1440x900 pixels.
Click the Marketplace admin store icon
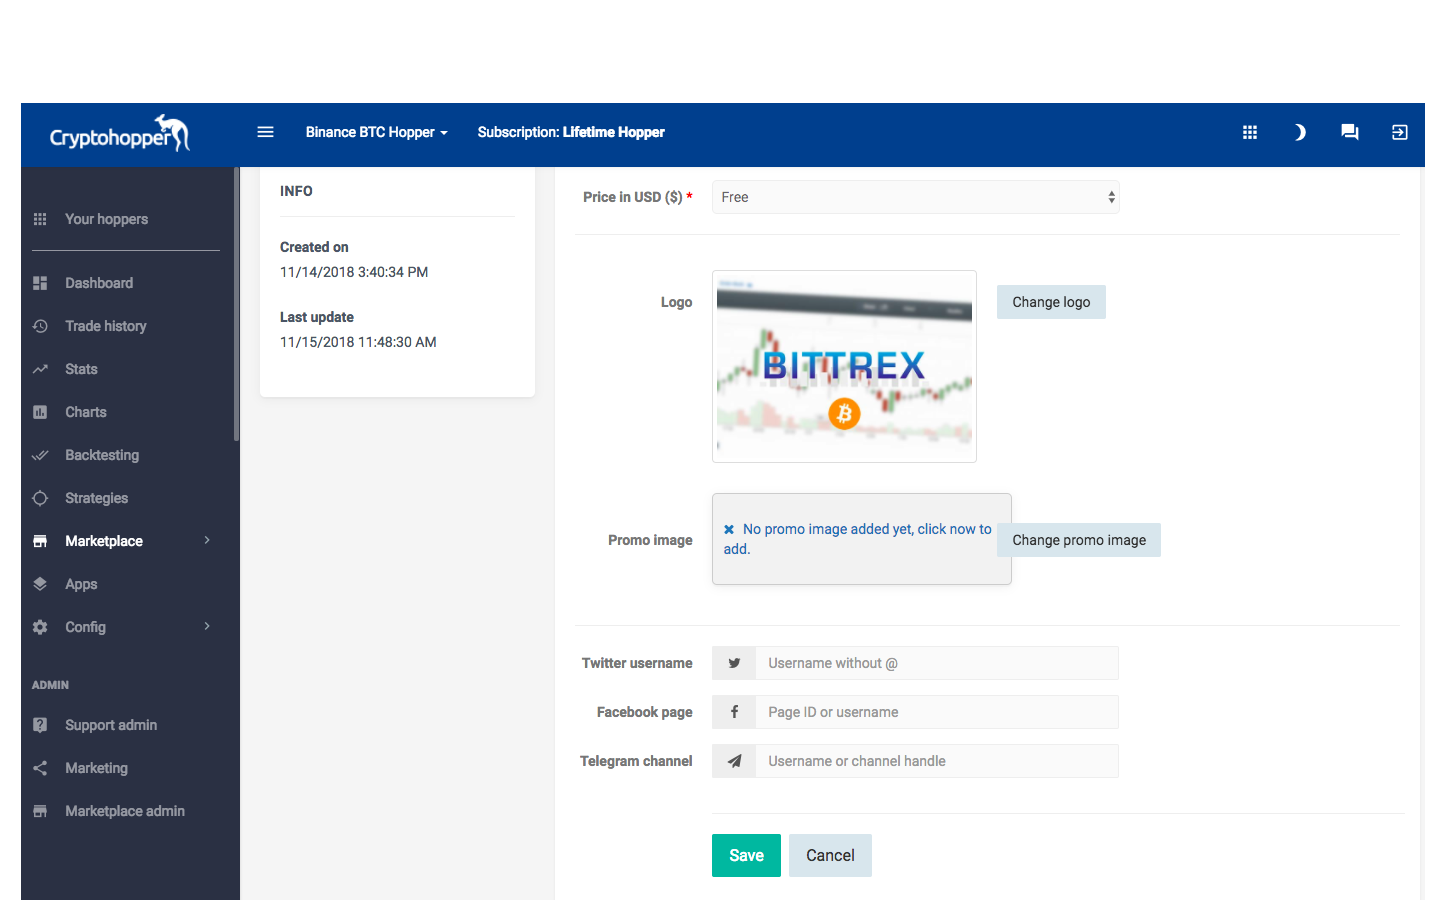pyautogui.click(x=40, y=811)
